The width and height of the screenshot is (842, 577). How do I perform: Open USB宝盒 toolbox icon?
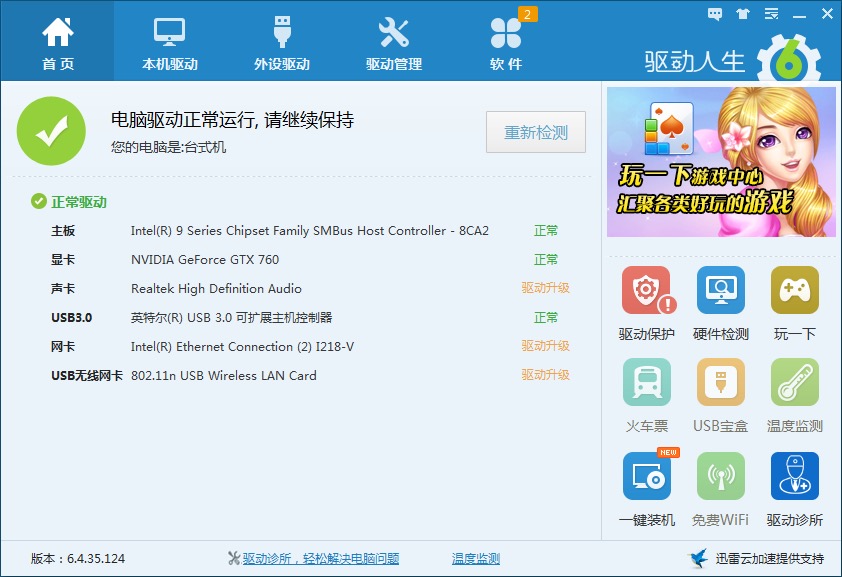[x=721, y=383]
